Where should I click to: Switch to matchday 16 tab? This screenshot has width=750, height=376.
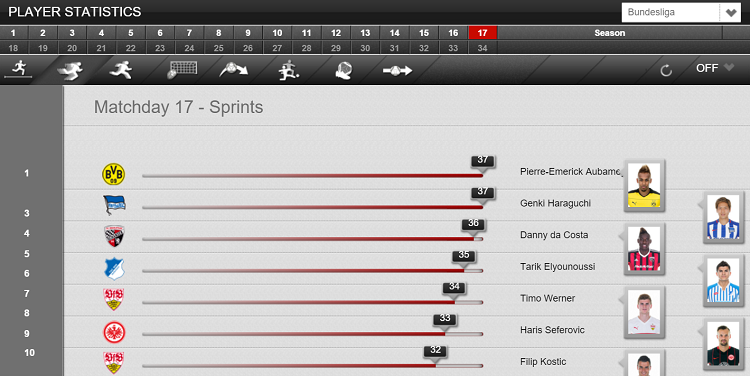pos(453,33)
